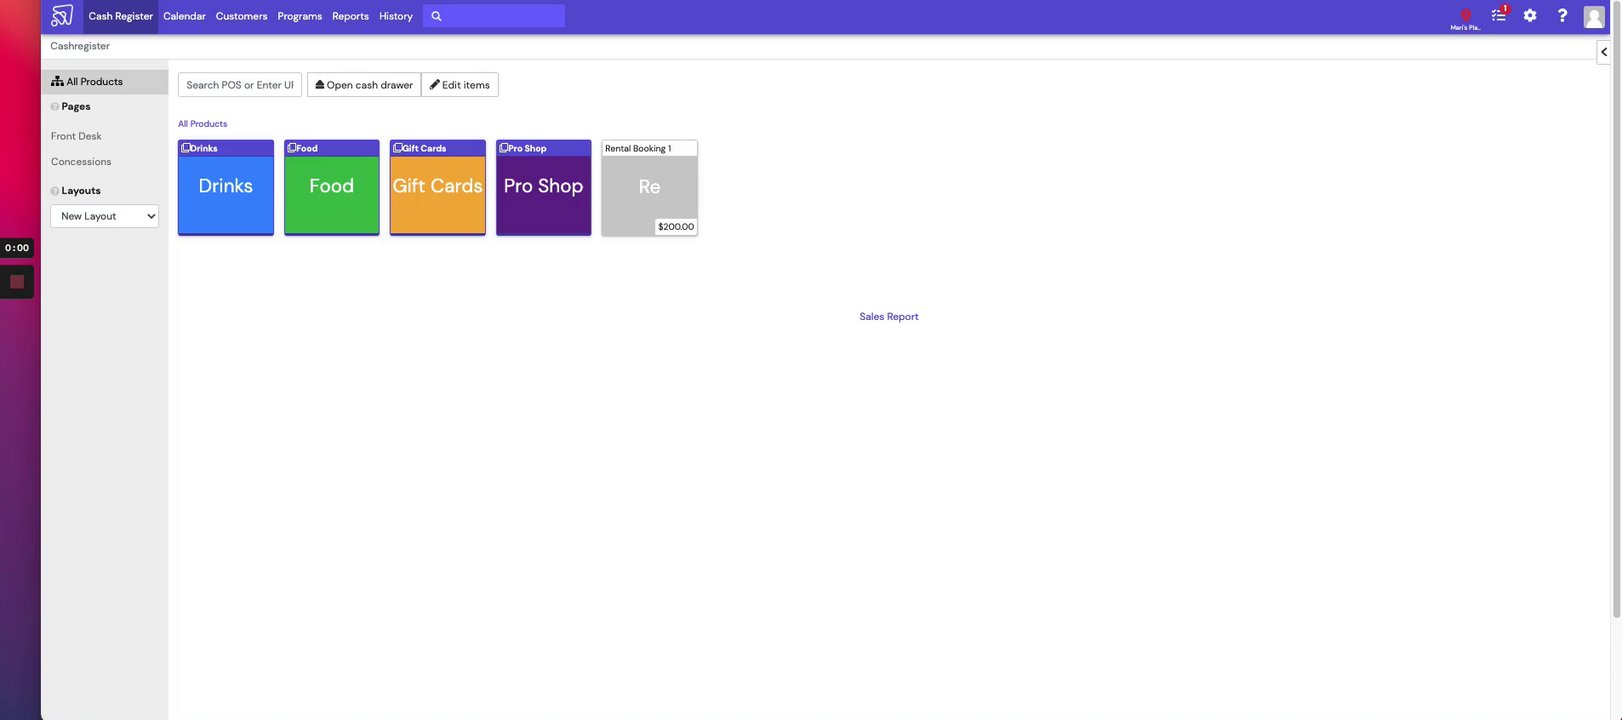Click the All Products breadcrumb link
The height and width of the screenshot is (720, 1622).
point(202,124)
